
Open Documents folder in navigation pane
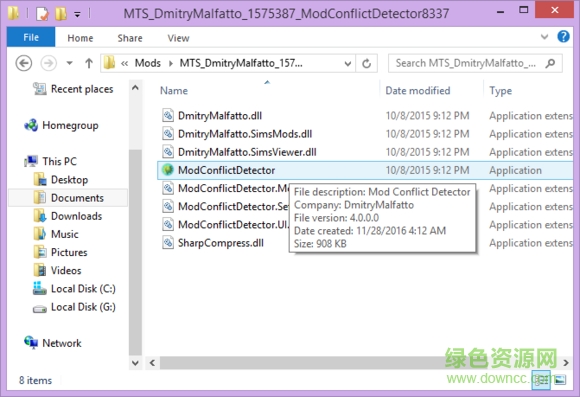77,198
